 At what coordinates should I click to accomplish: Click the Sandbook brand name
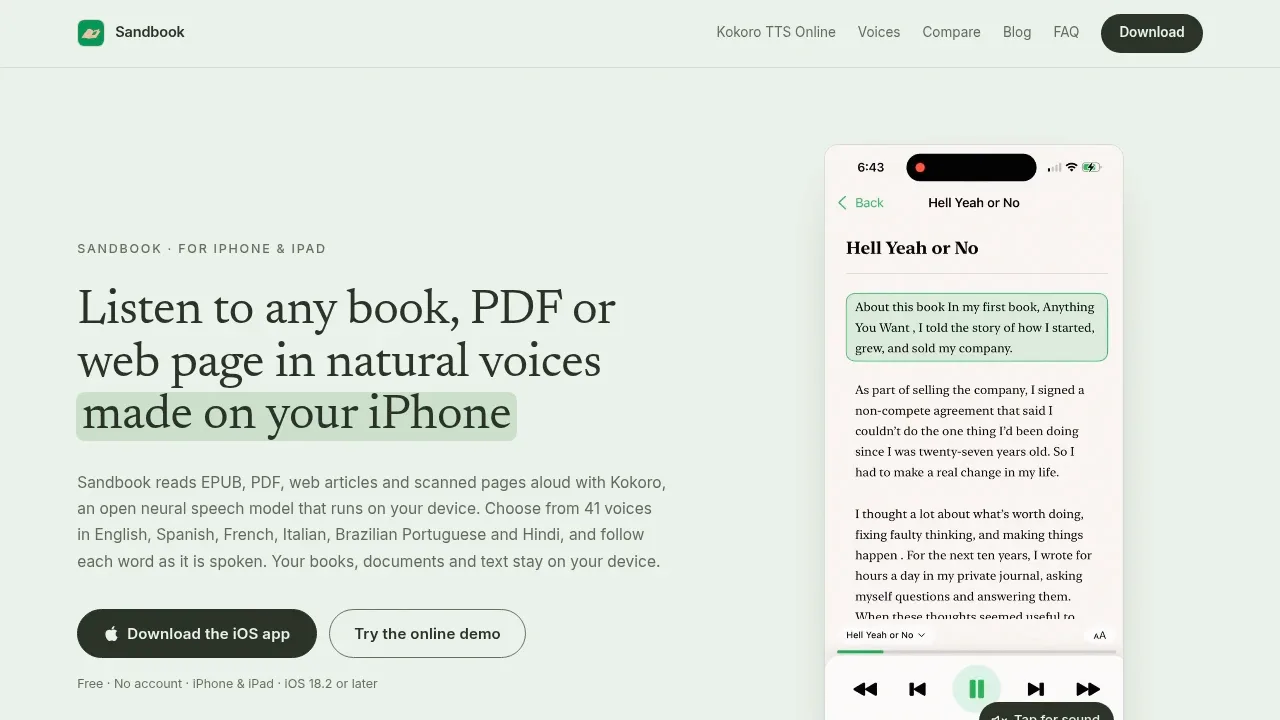150,32
